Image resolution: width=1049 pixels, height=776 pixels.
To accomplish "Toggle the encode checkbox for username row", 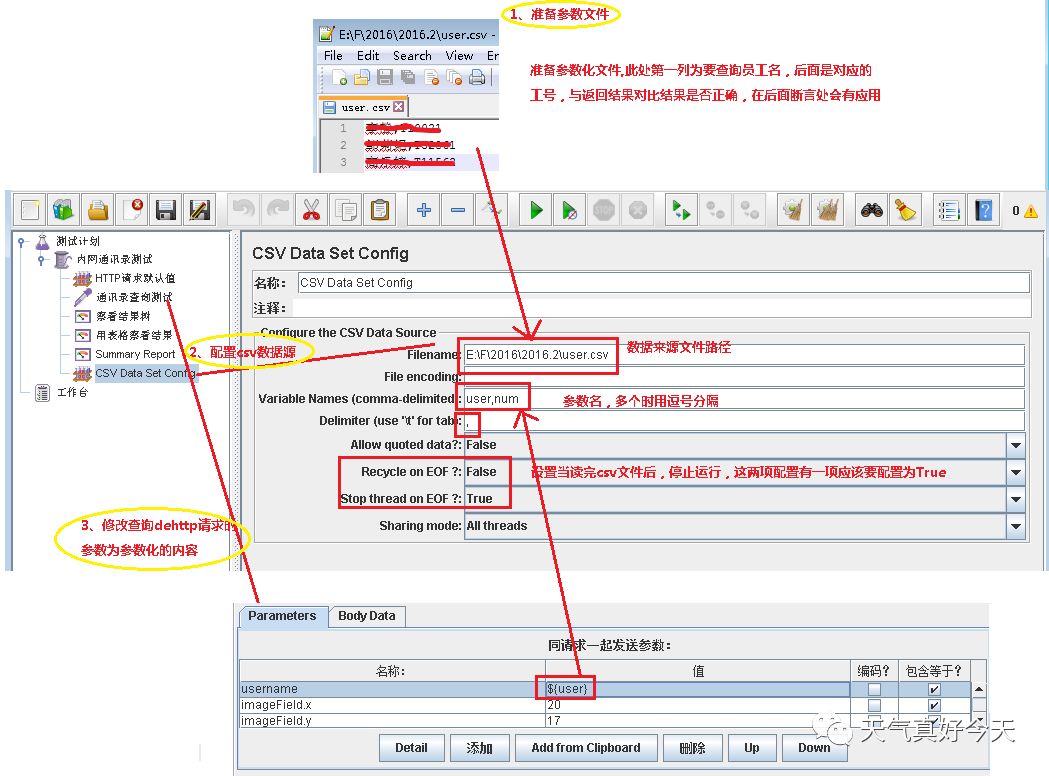I will tap(874, 689).
